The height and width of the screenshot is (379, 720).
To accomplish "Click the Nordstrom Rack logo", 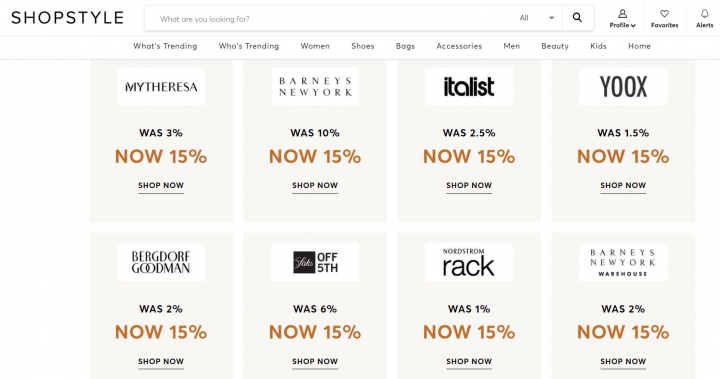I will pos(469,263).
